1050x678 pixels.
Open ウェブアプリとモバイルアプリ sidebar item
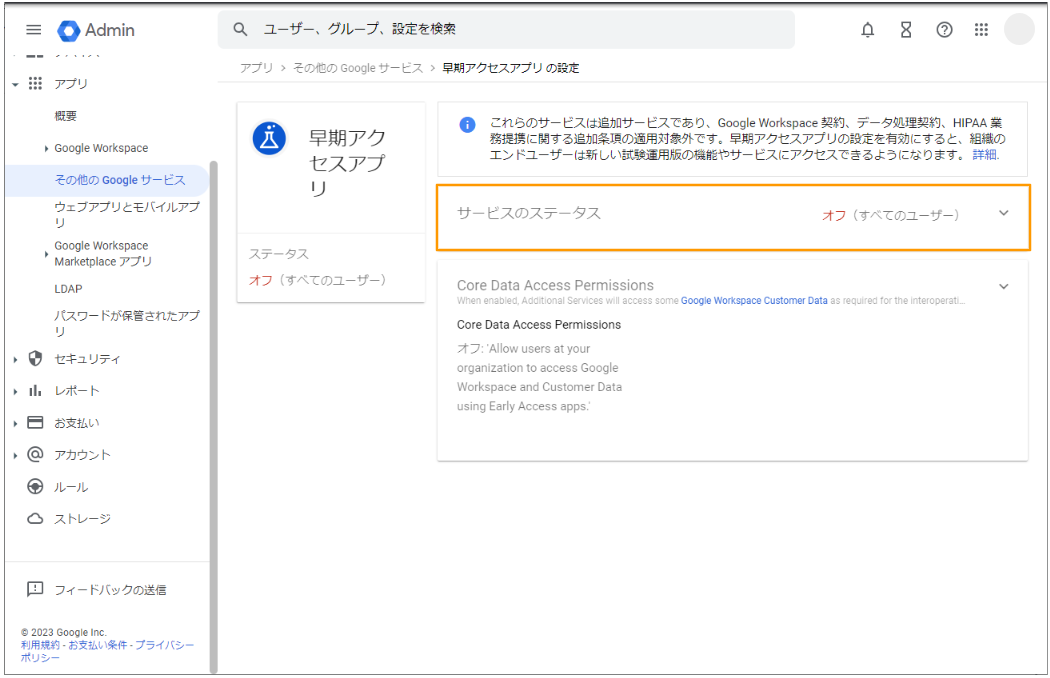pyautogui.click(x=127, y=214)
